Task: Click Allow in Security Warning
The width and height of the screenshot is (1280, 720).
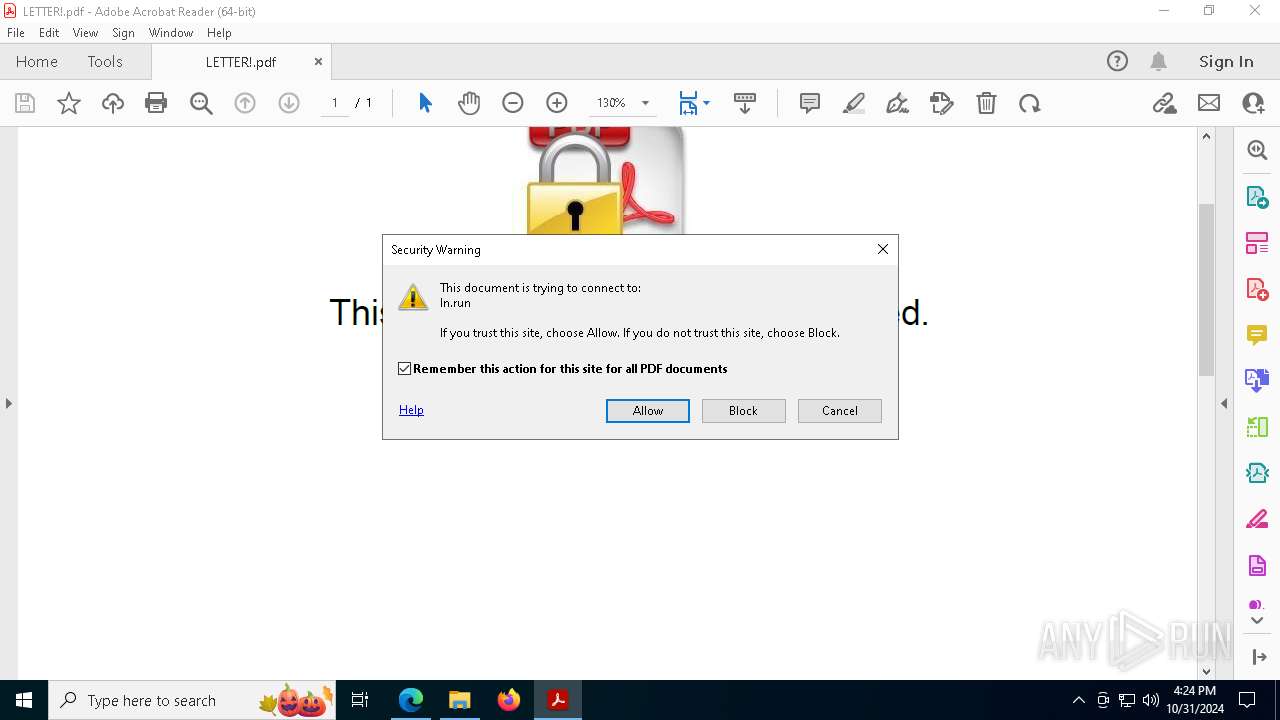Action: (648, 411)
